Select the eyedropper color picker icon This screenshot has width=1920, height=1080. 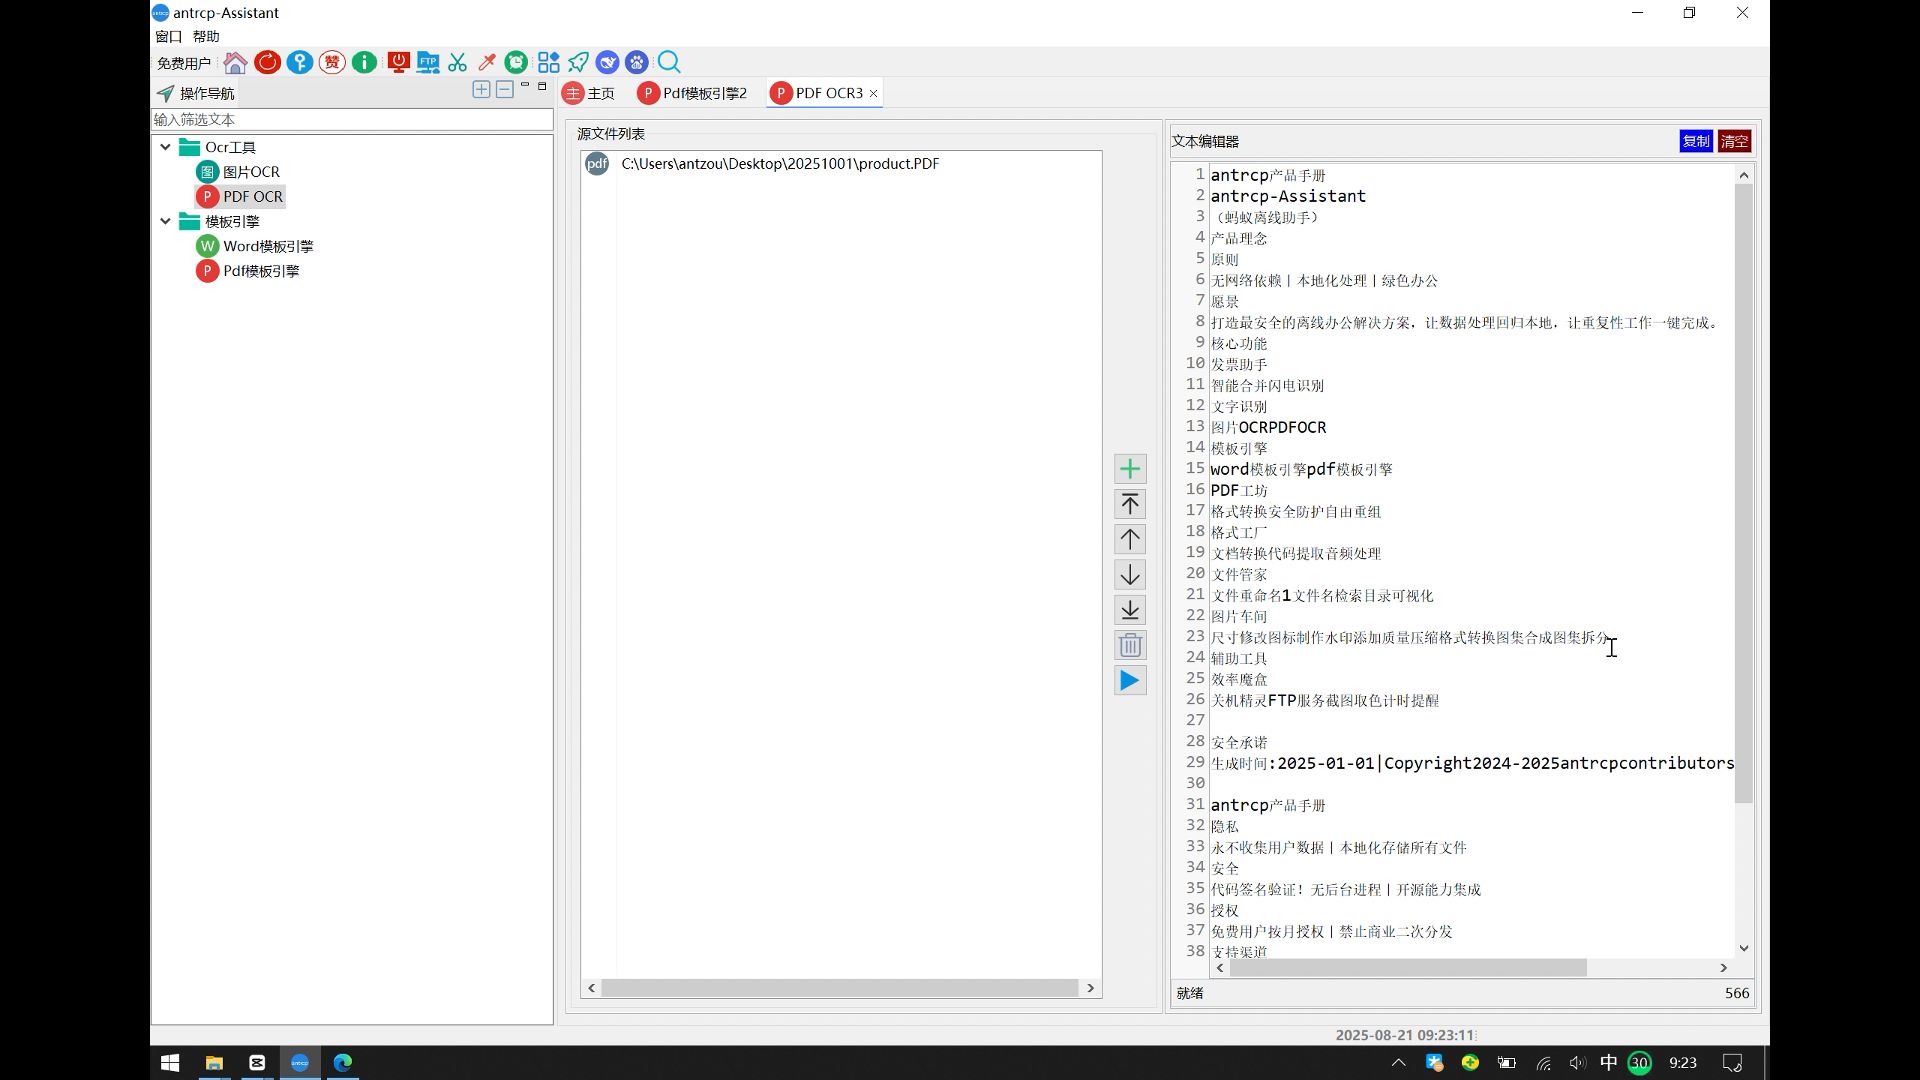tap(487, 63)
